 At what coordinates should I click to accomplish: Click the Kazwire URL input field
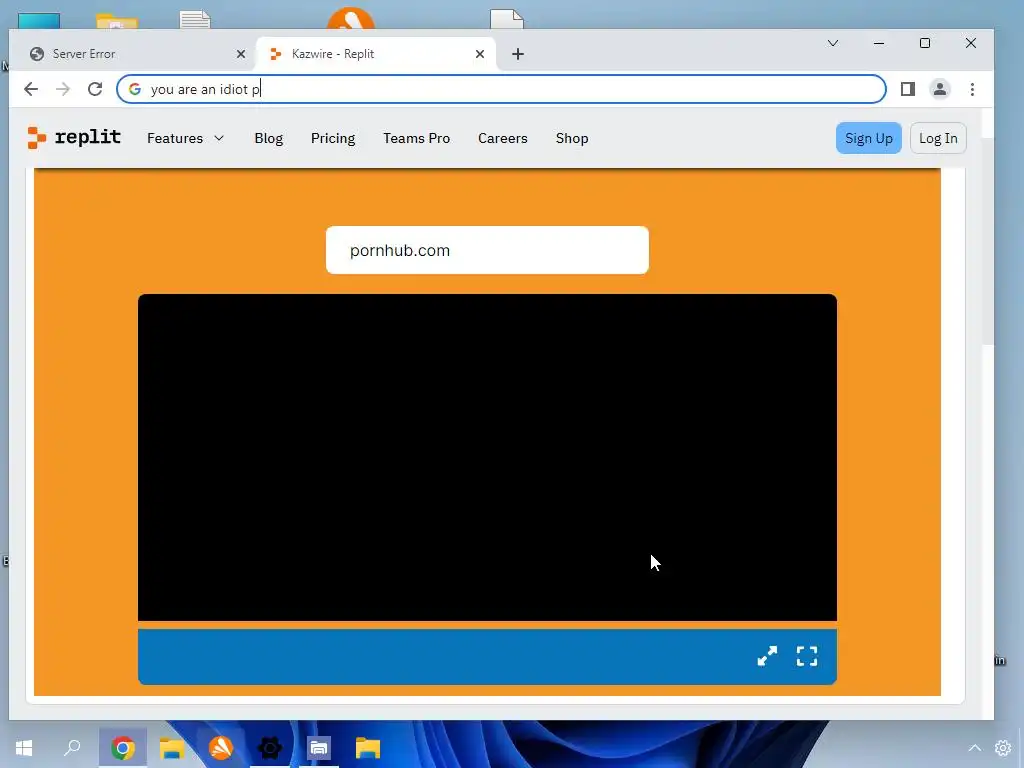point(487,250)
